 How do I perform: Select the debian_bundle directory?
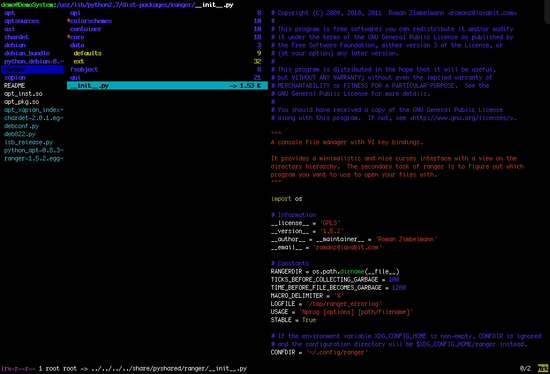(27, 53)
